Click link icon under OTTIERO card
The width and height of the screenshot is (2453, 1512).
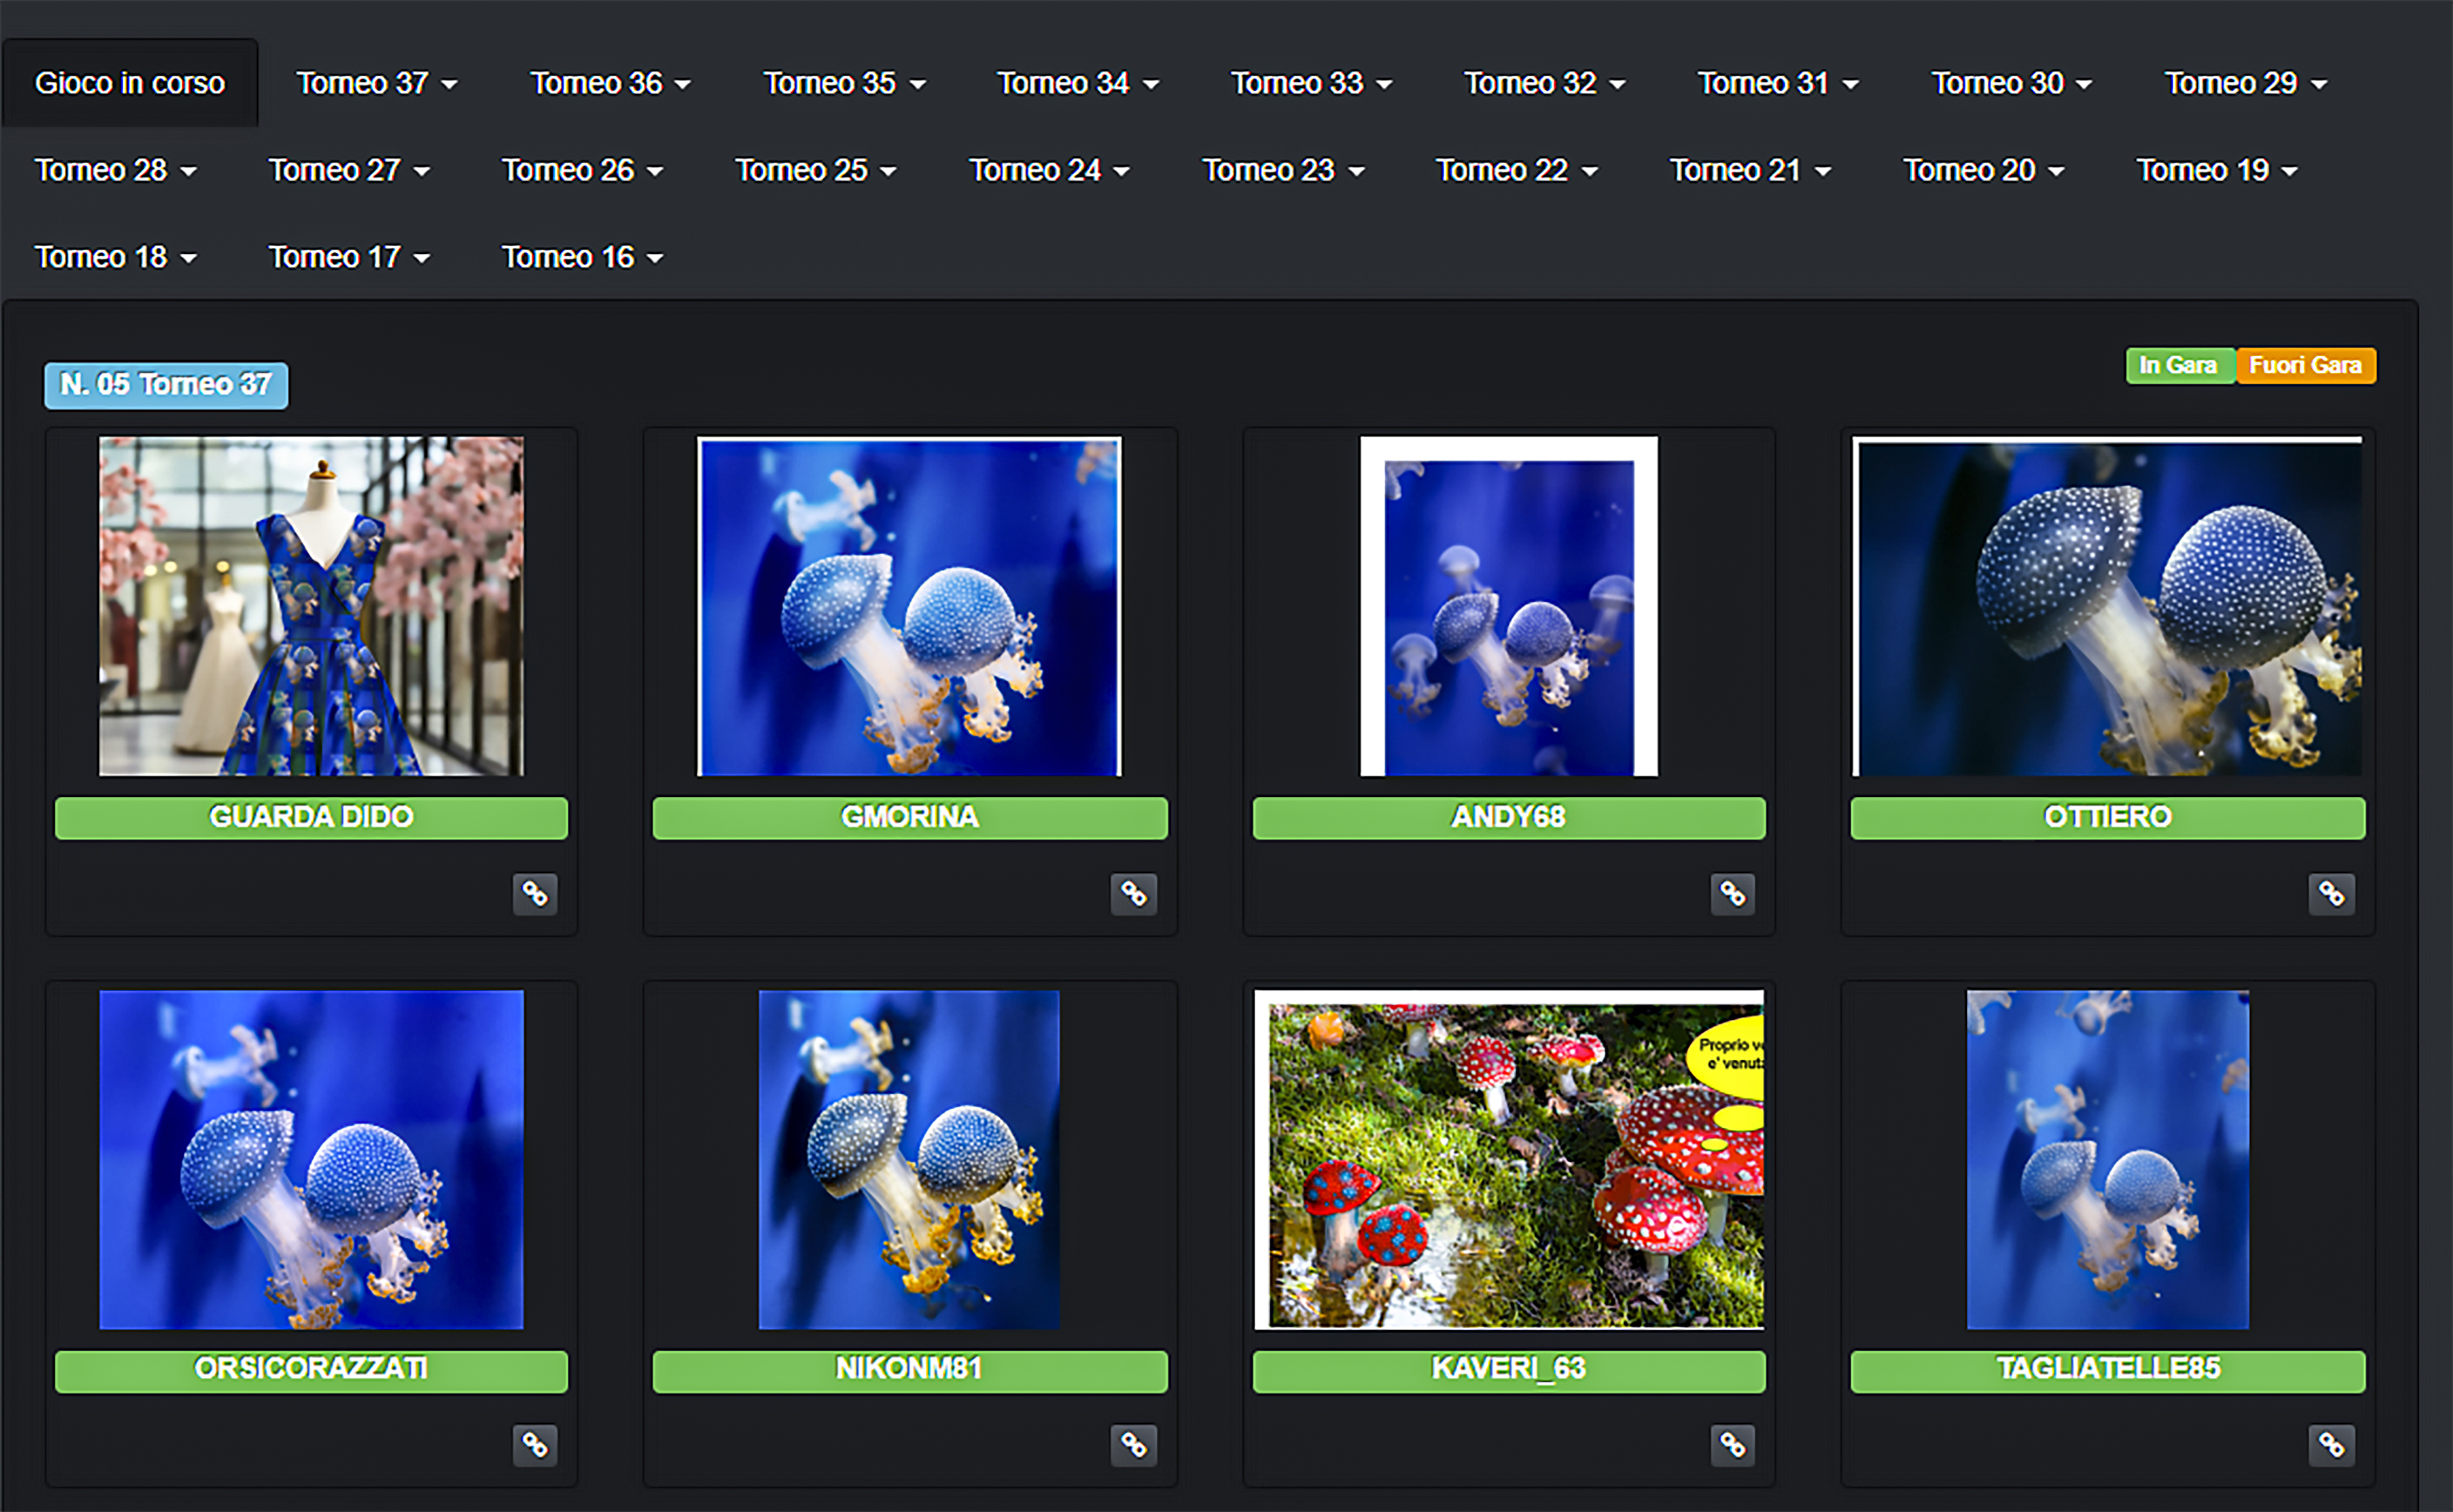[2331, 893]
